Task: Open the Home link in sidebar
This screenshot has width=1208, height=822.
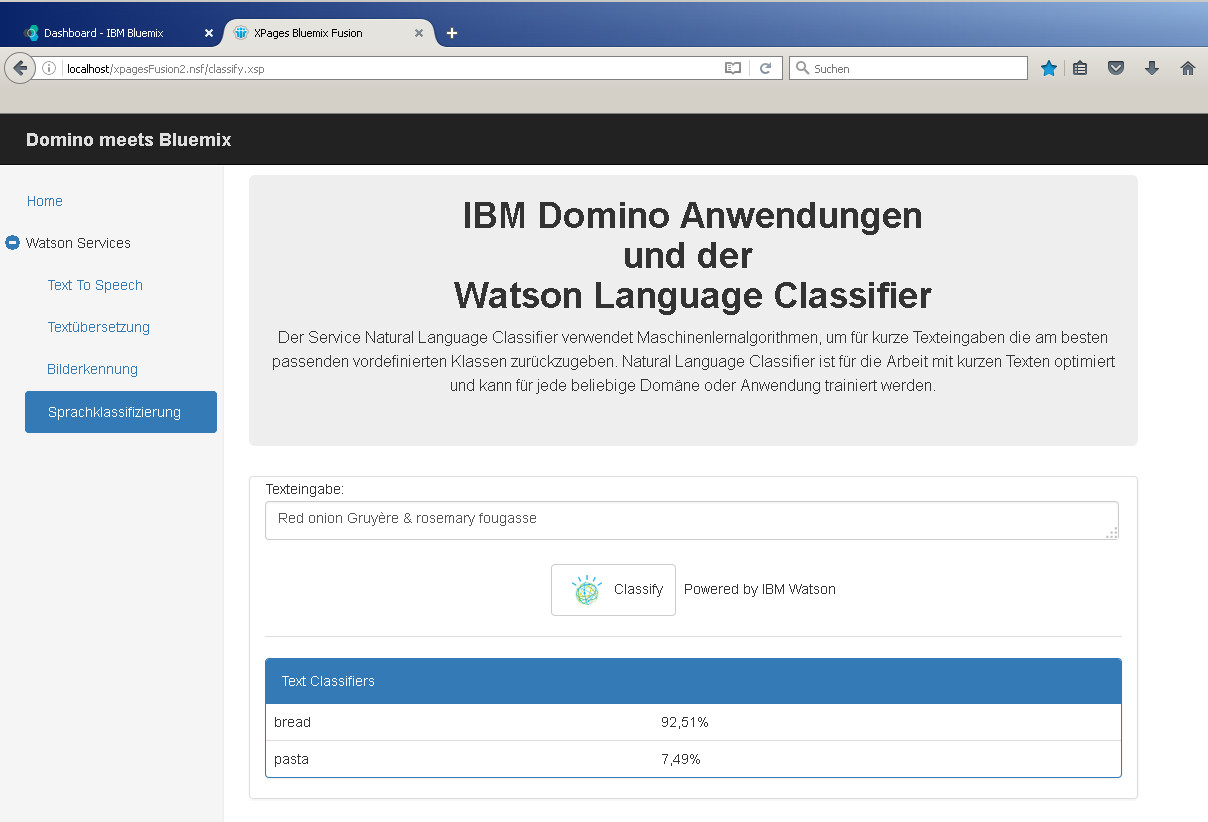Action: point(44,201)
